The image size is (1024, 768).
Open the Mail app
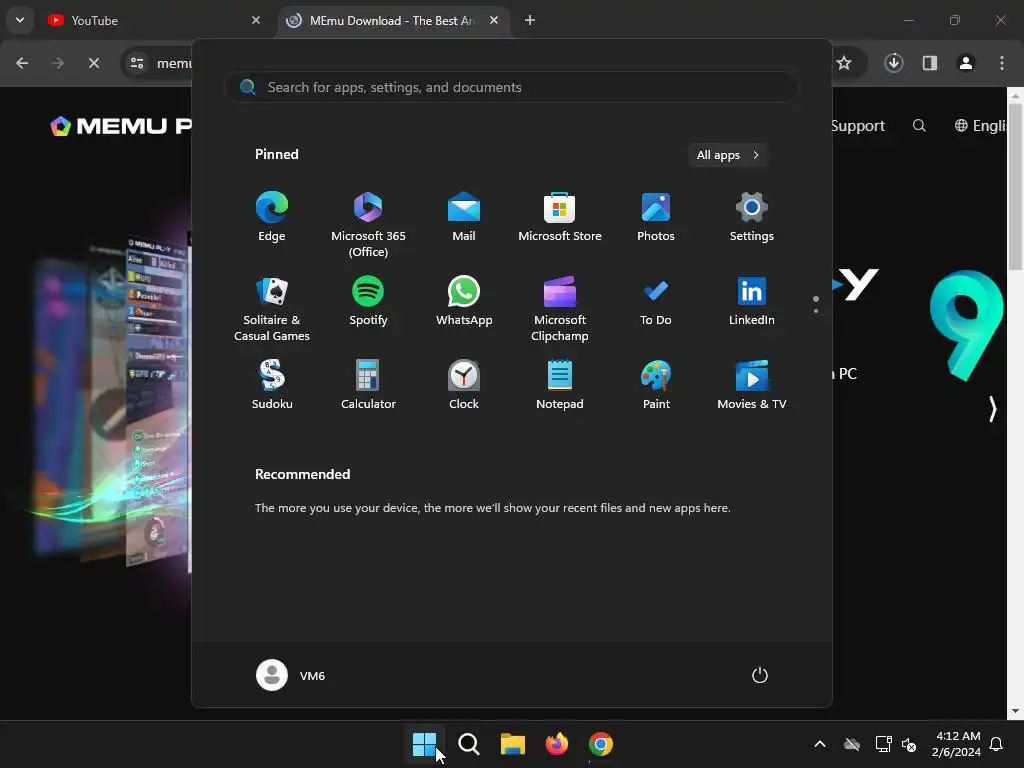(464, 217)
